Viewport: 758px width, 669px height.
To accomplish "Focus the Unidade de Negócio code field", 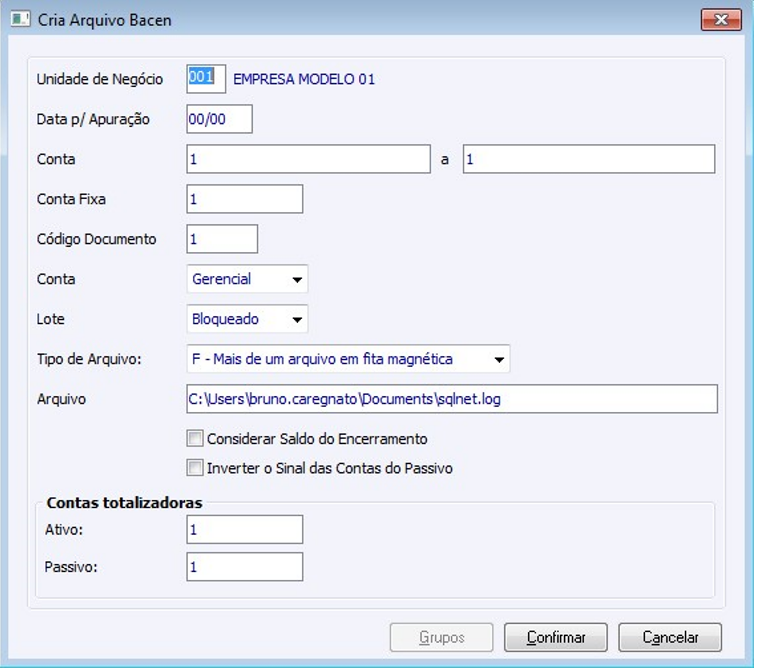I will click(206, 79).
